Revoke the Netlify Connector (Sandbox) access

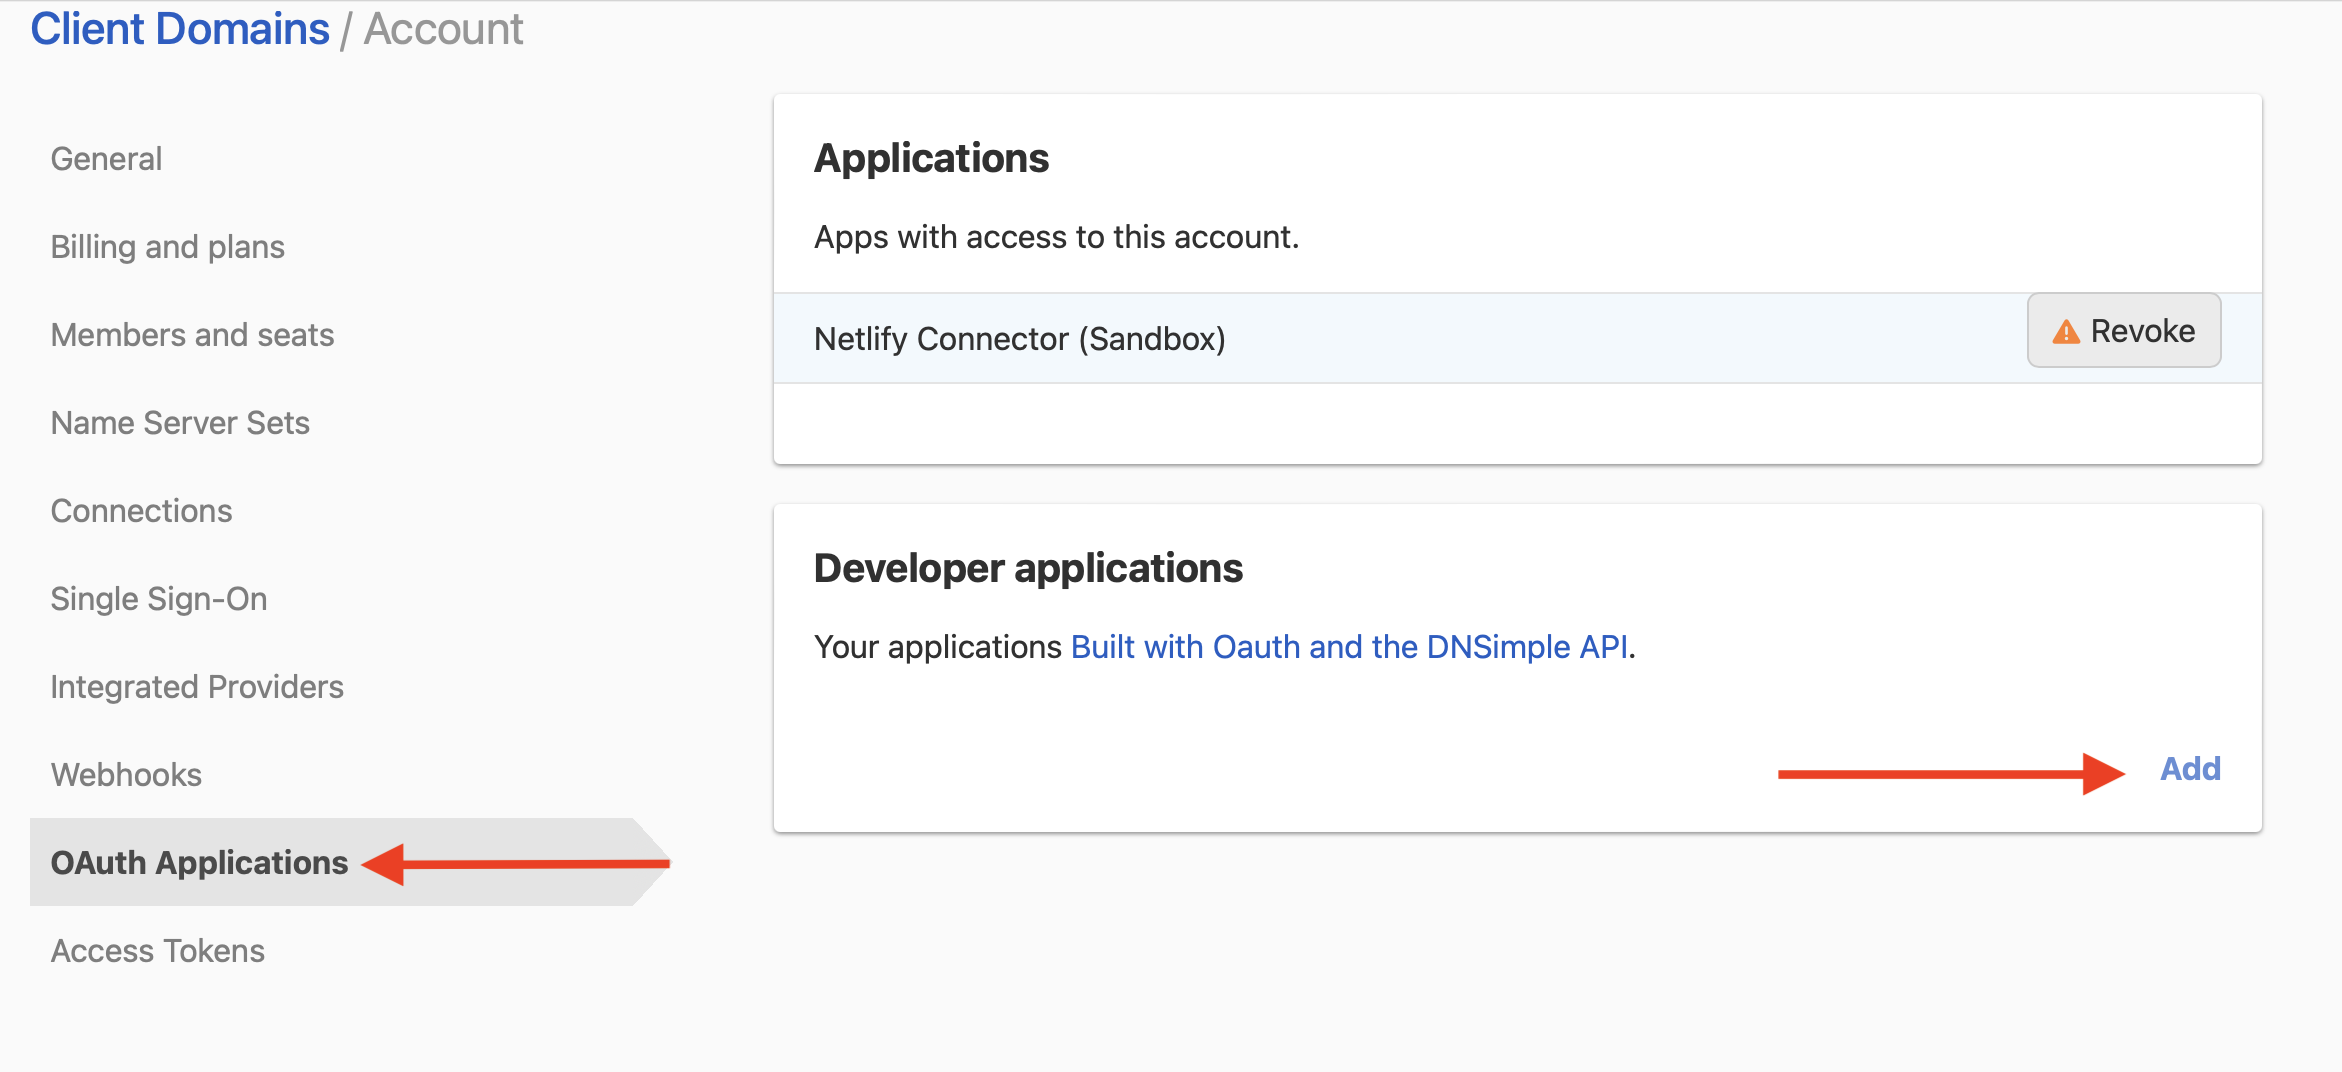2124,330
